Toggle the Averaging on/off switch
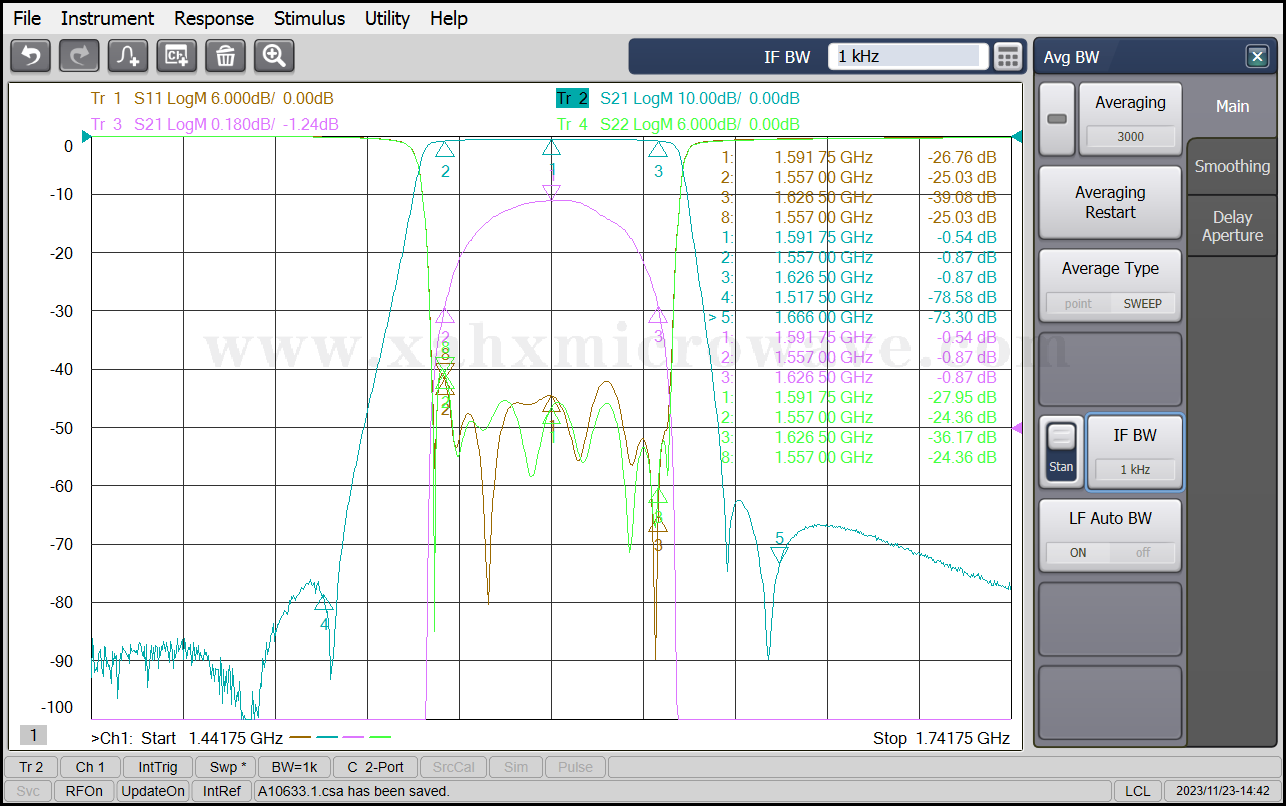The height and width of the screenshot is (806, 1286). point(1057,119)
